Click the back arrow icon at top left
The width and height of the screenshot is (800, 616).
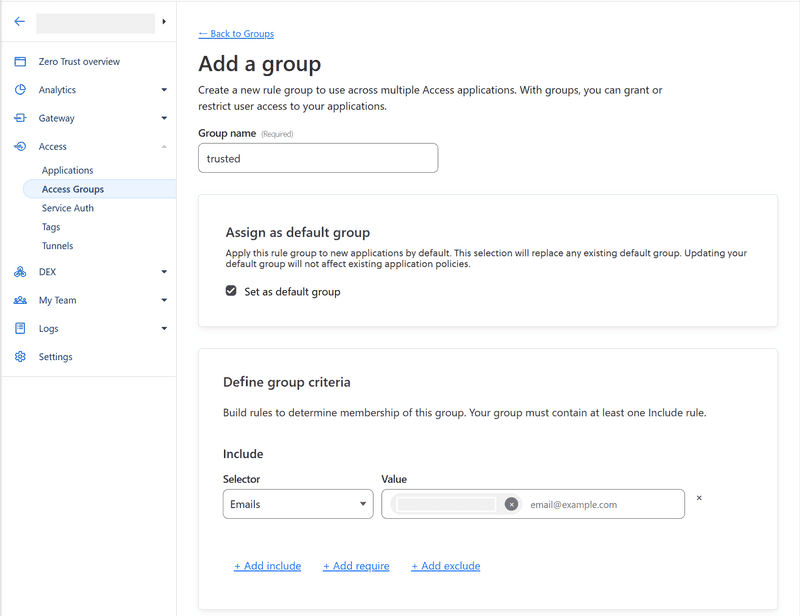(20, 21)
